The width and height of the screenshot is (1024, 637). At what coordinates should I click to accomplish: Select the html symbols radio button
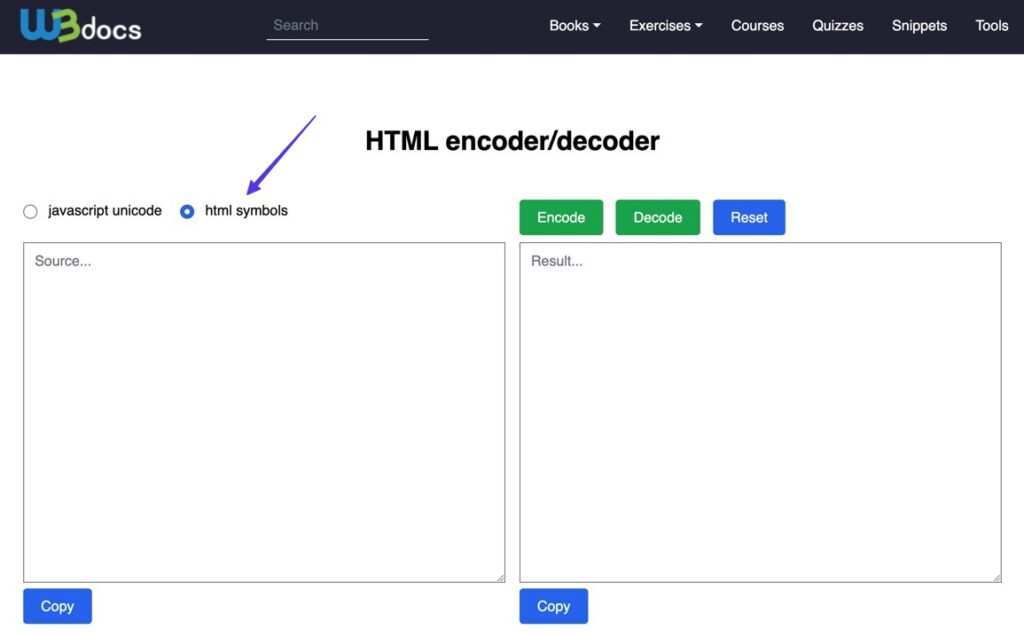click(187, 211)
